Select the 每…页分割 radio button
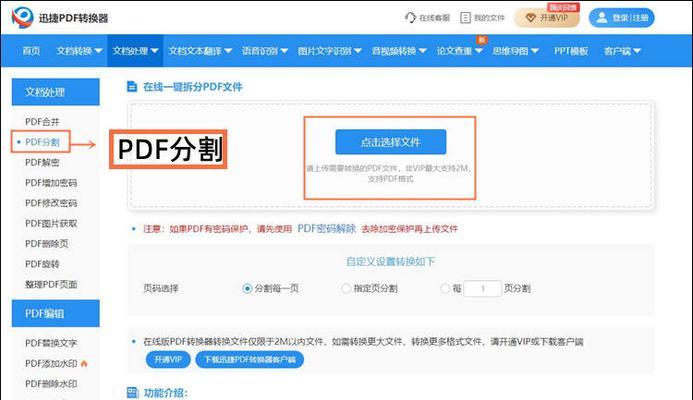This screenshot has width=693, height=400. (x=445, y=289)
